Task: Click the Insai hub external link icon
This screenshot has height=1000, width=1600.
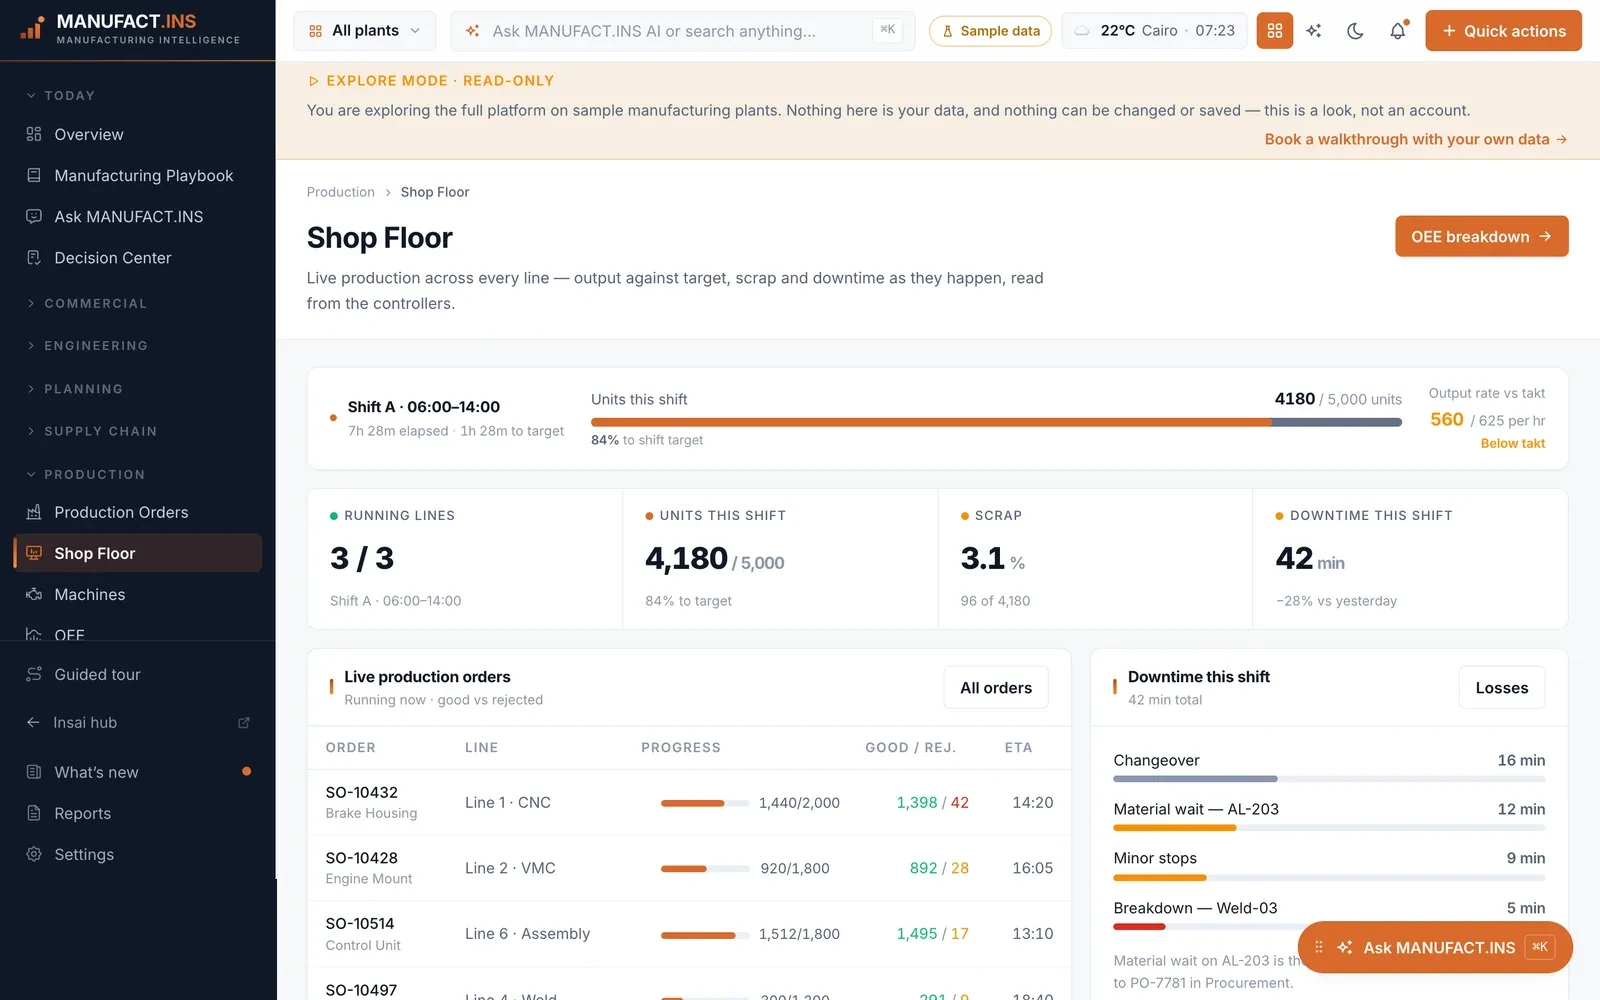Action: (244, 722)
